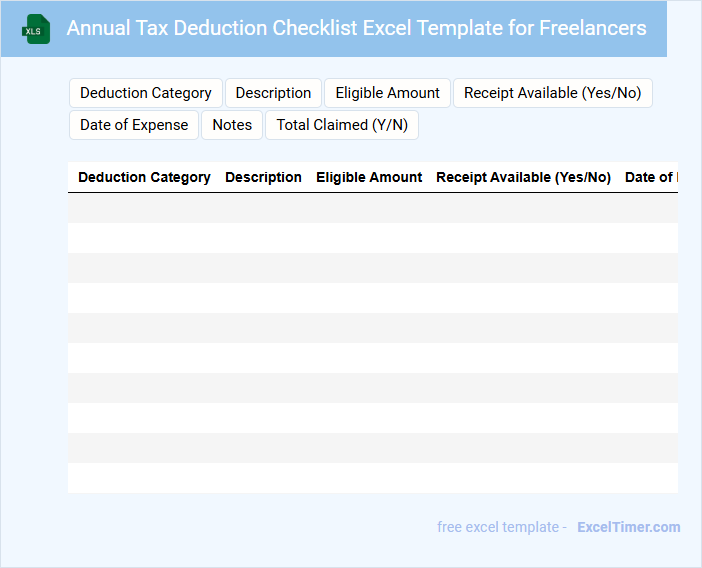
Task: Click the first empty row under Deduction Category
Action: click(x=144, y=208)
